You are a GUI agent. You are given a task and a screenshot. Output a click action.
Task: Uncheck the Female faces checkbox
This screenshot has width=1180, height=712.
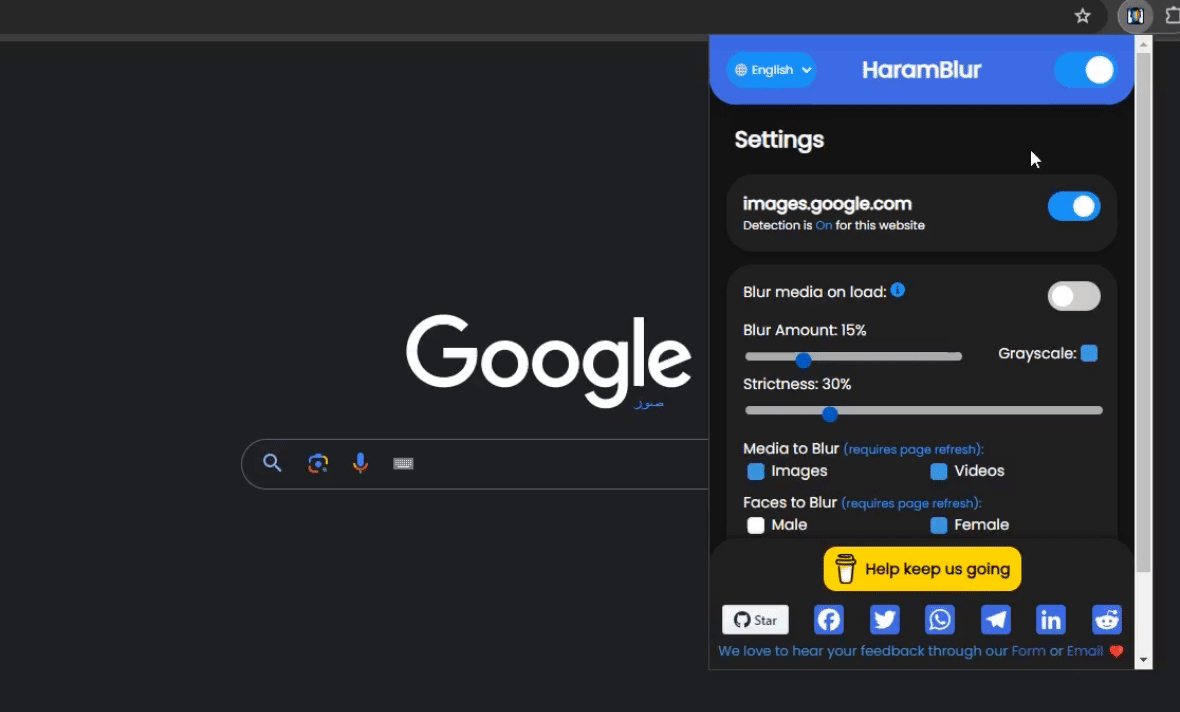click(x=938, y=525)
